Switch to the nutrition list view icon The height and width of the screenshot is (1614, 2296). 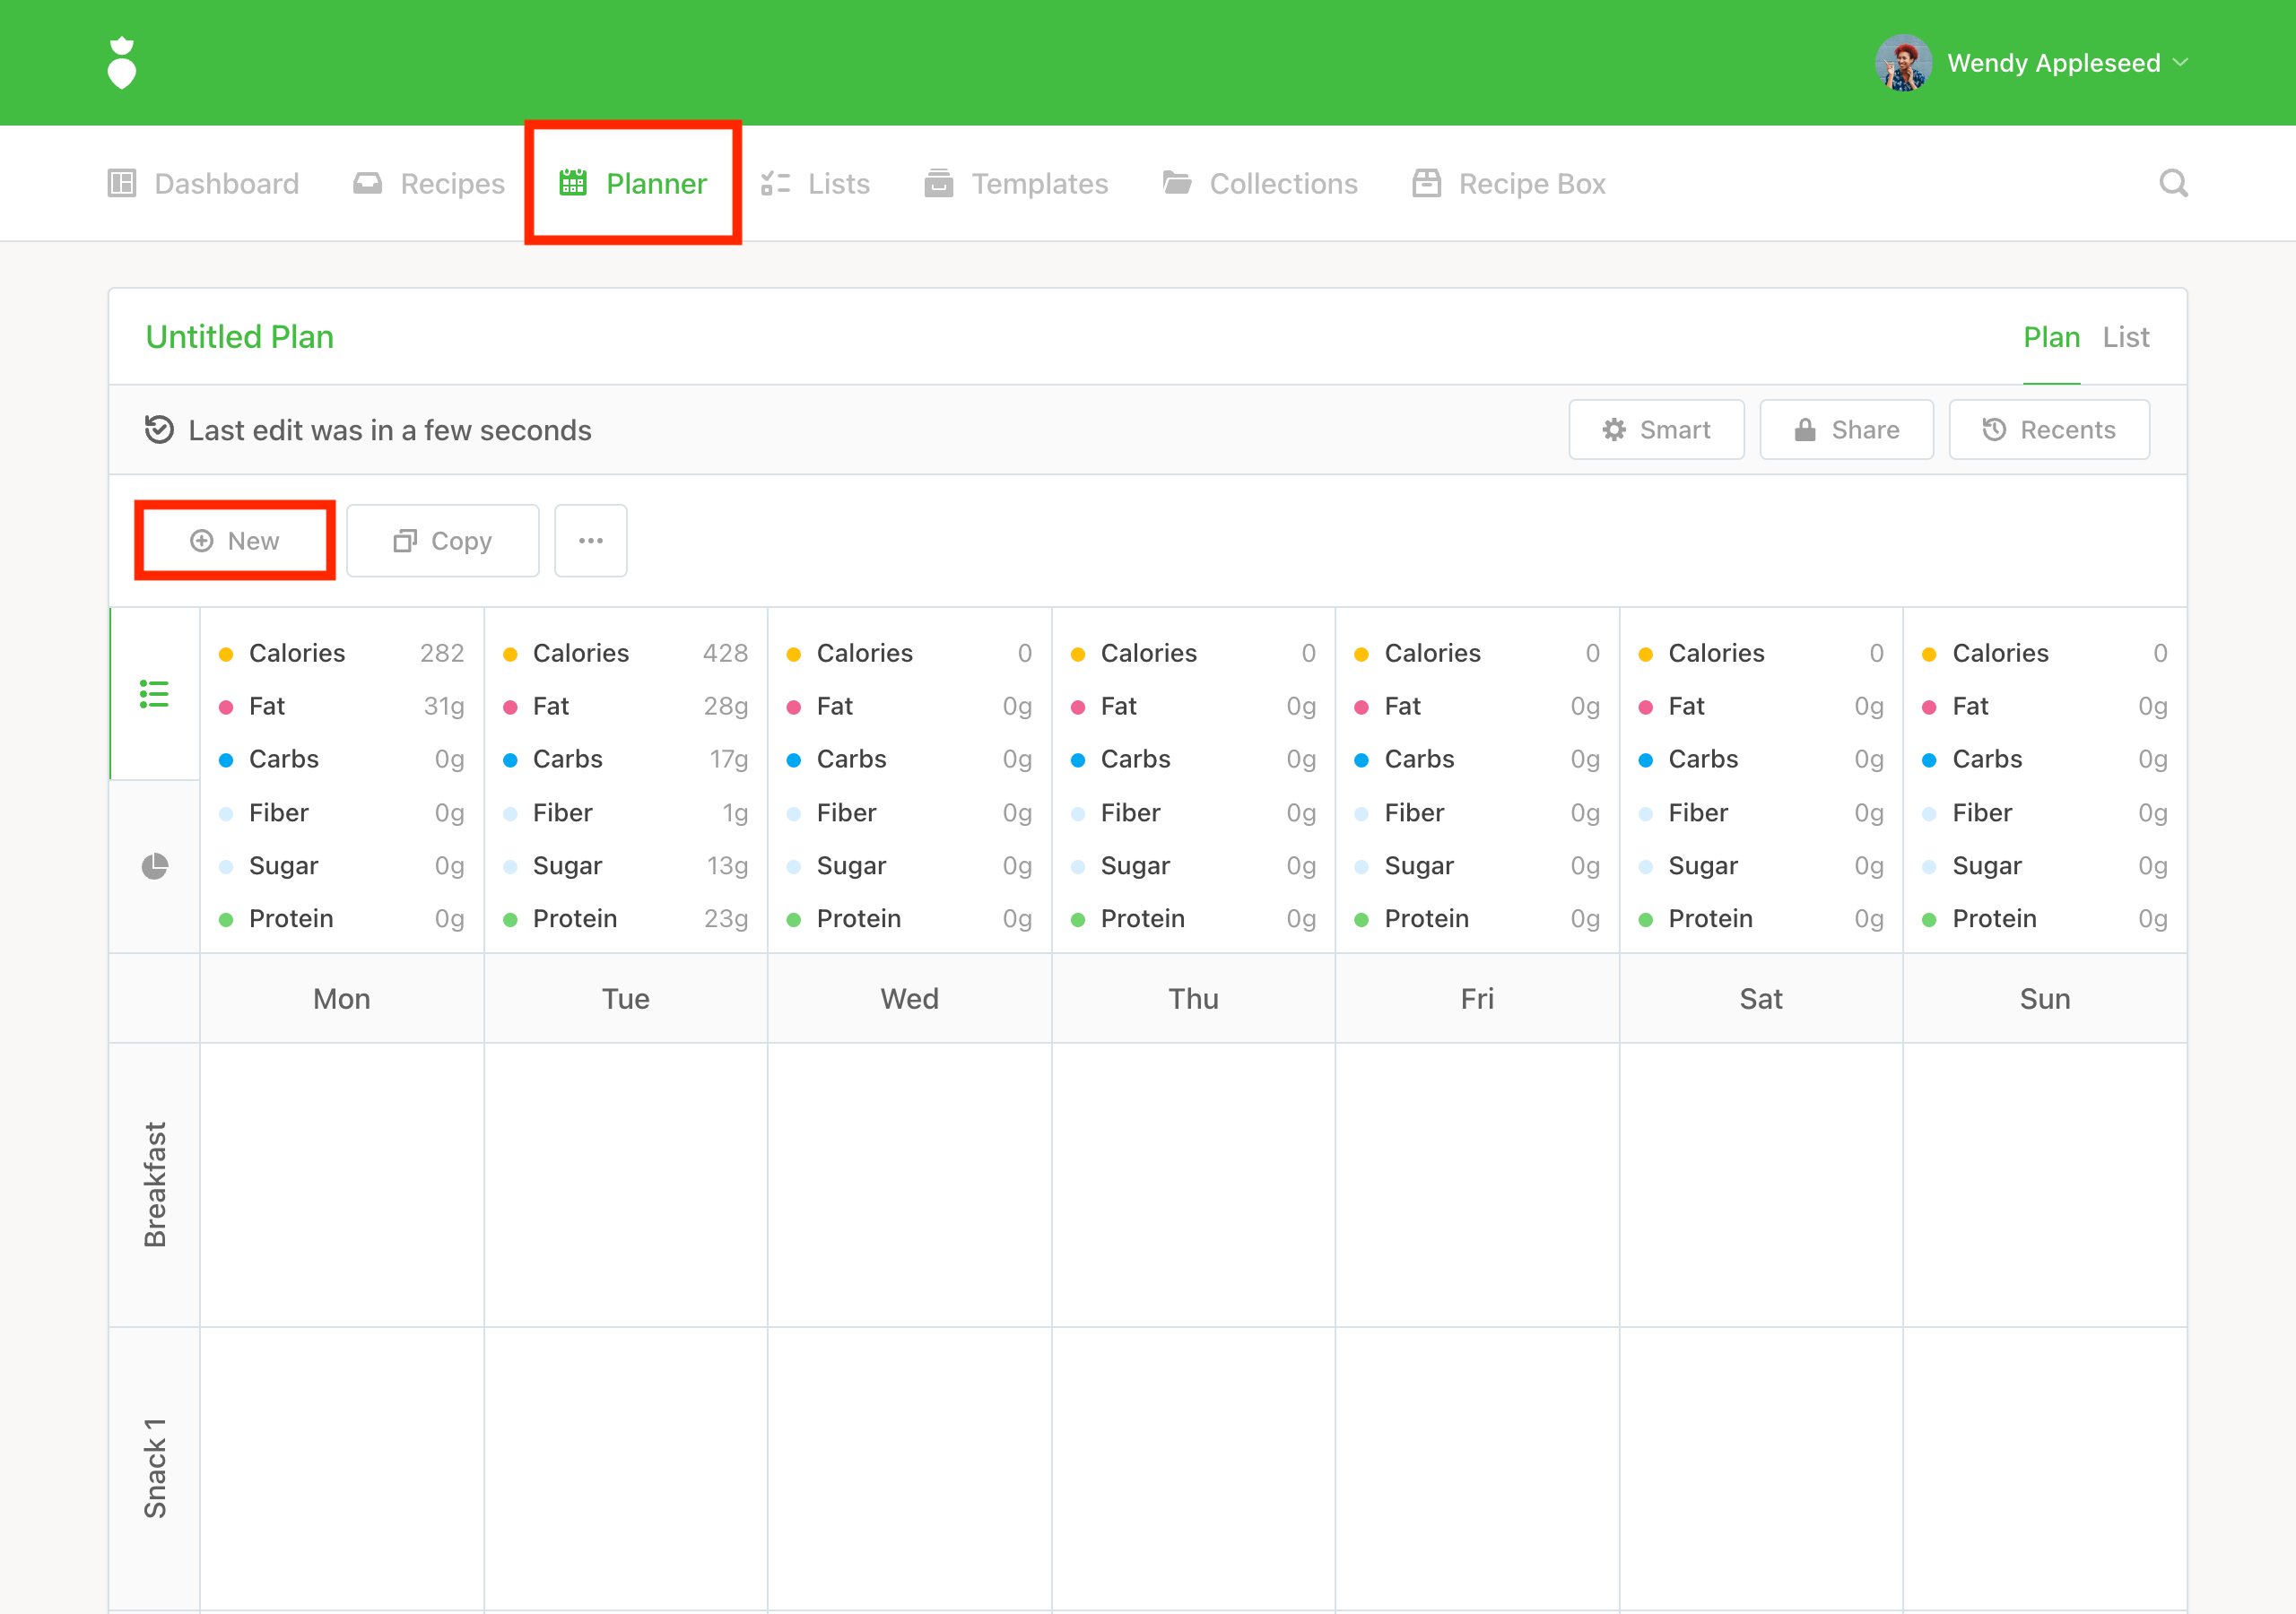(x=154, y=693)
